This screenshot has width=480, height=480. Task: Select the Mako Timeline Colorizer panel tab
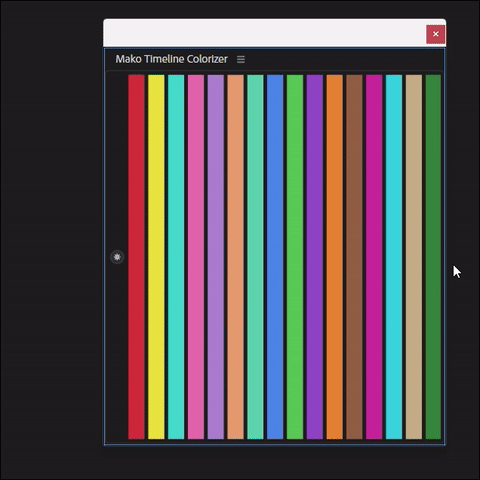pyautogui.click(x=171, y=59)
